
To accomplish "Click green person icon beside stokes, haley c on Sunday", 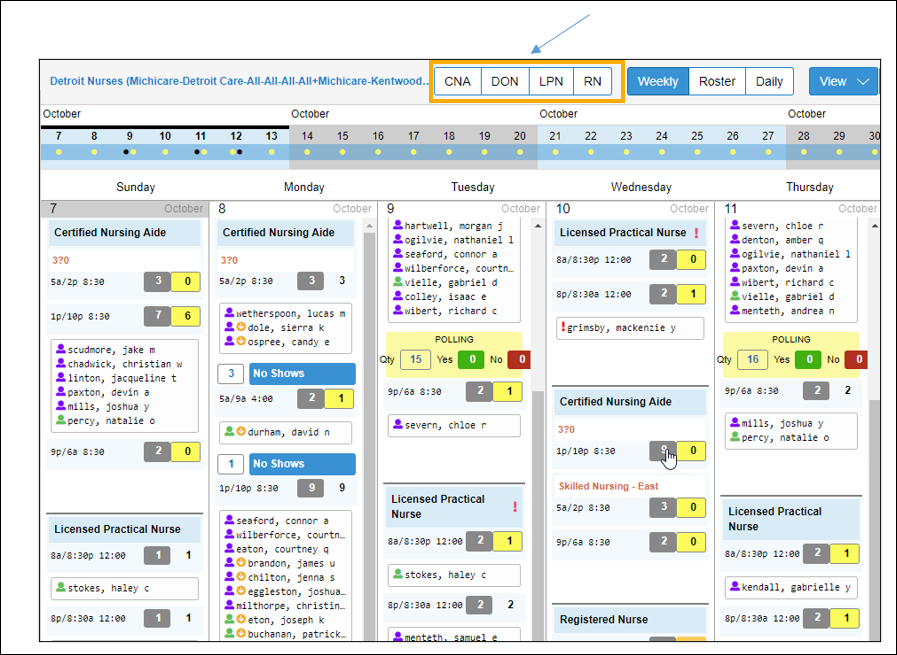I will [x=61, y=587].
